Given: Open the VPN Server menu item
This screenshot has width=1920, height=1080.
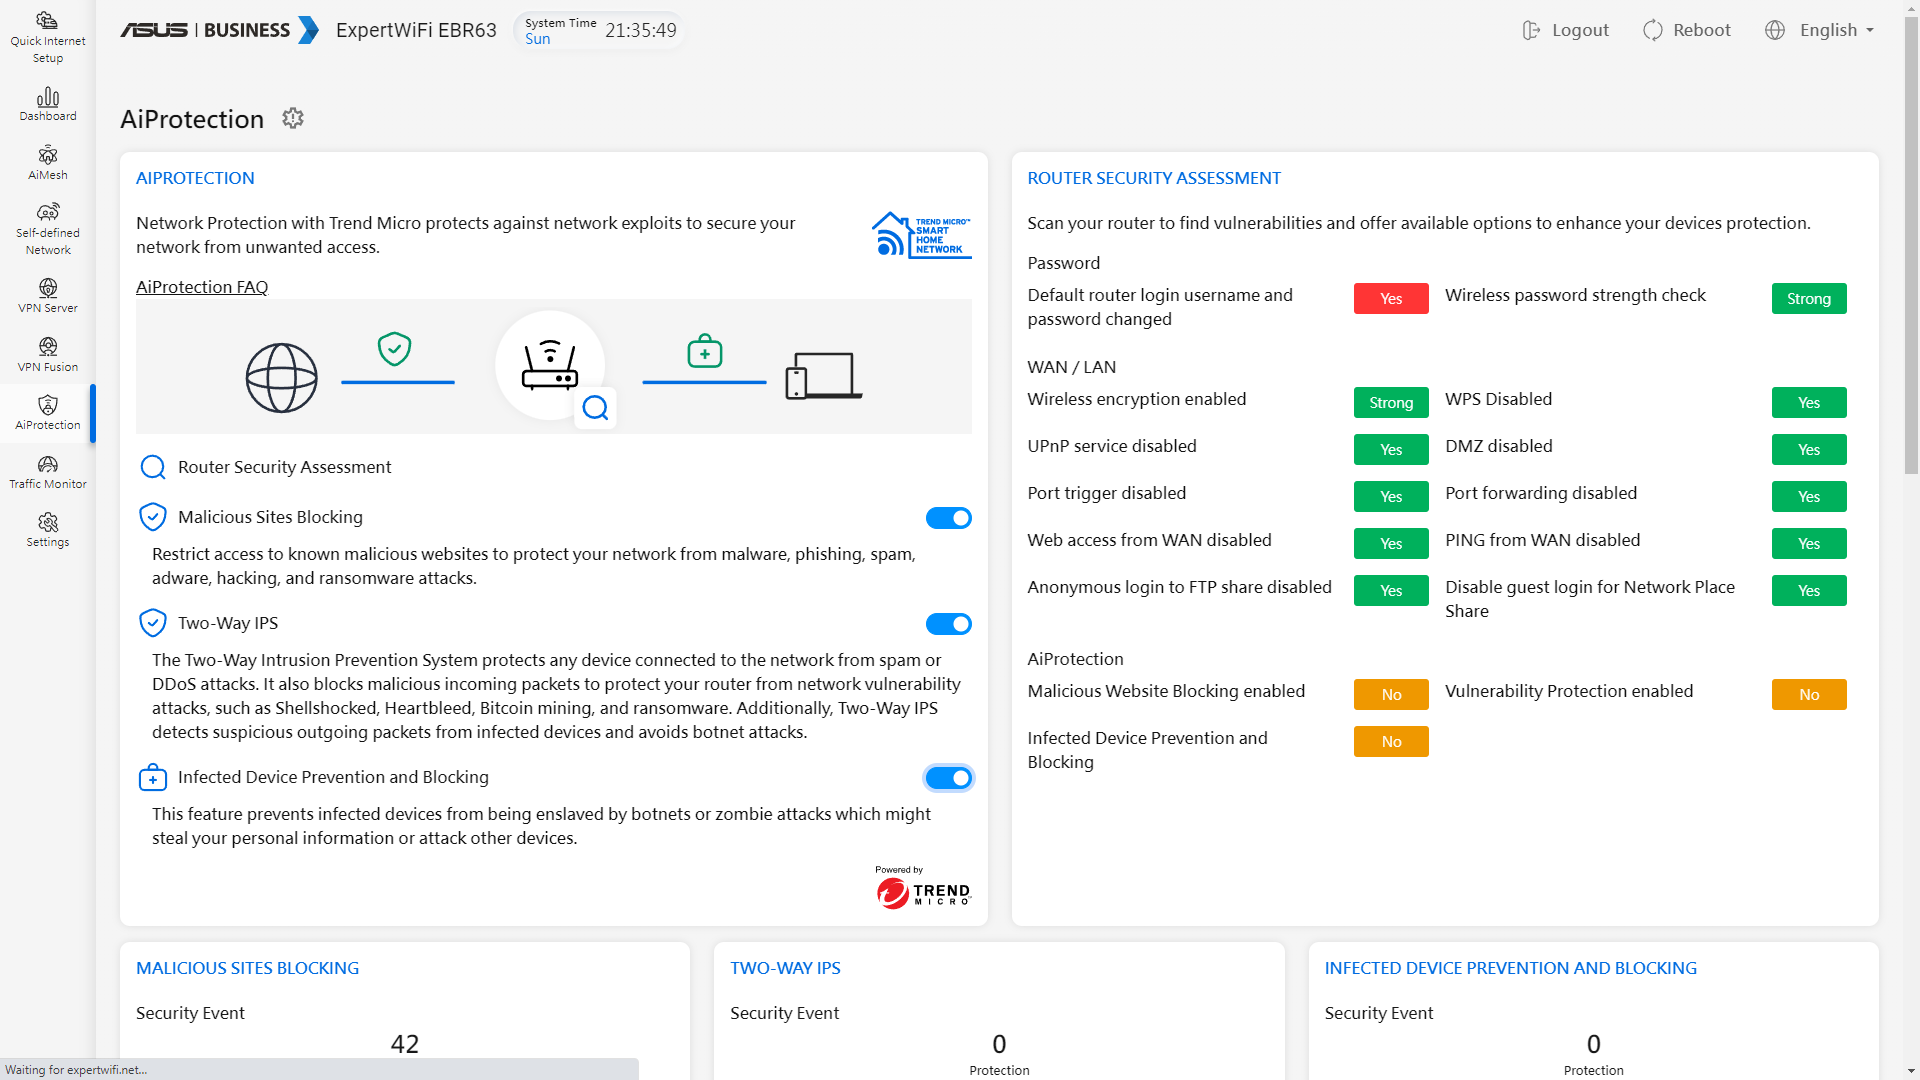Looking at the screenshot, I should pos(48,295).
